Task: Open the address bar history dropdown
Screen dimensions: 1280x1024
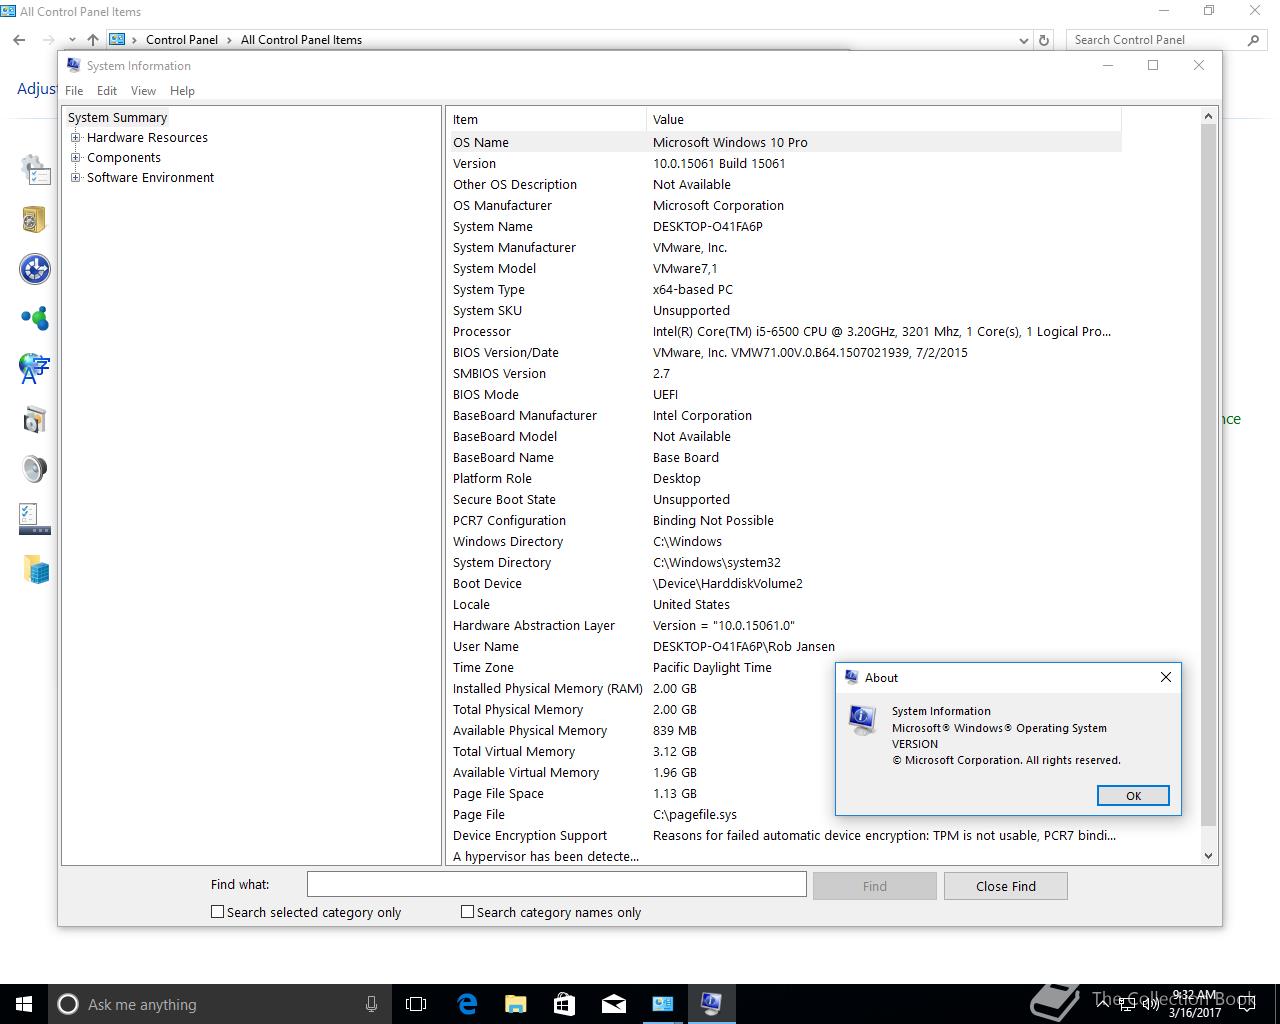Action: click(1023, 40)
